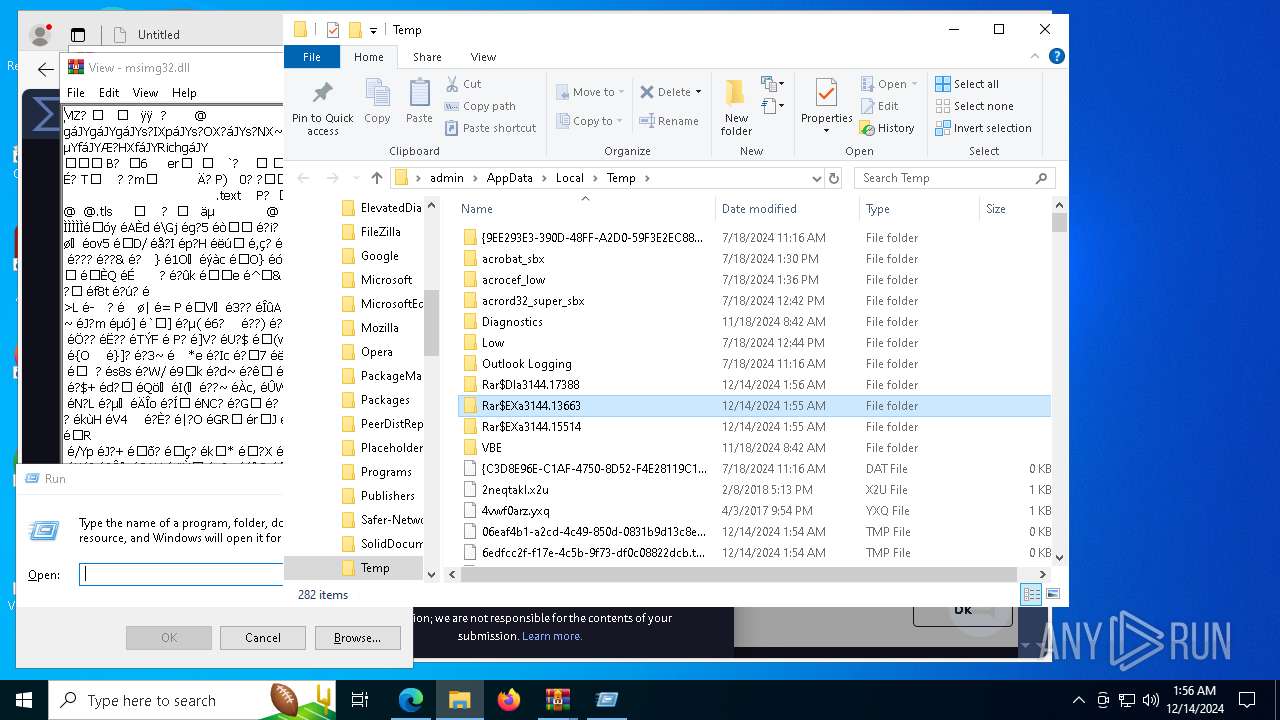Screen dimensions: 1280x720
Task: Pin the folder to Quick access
Action: (x=322, y=109)
